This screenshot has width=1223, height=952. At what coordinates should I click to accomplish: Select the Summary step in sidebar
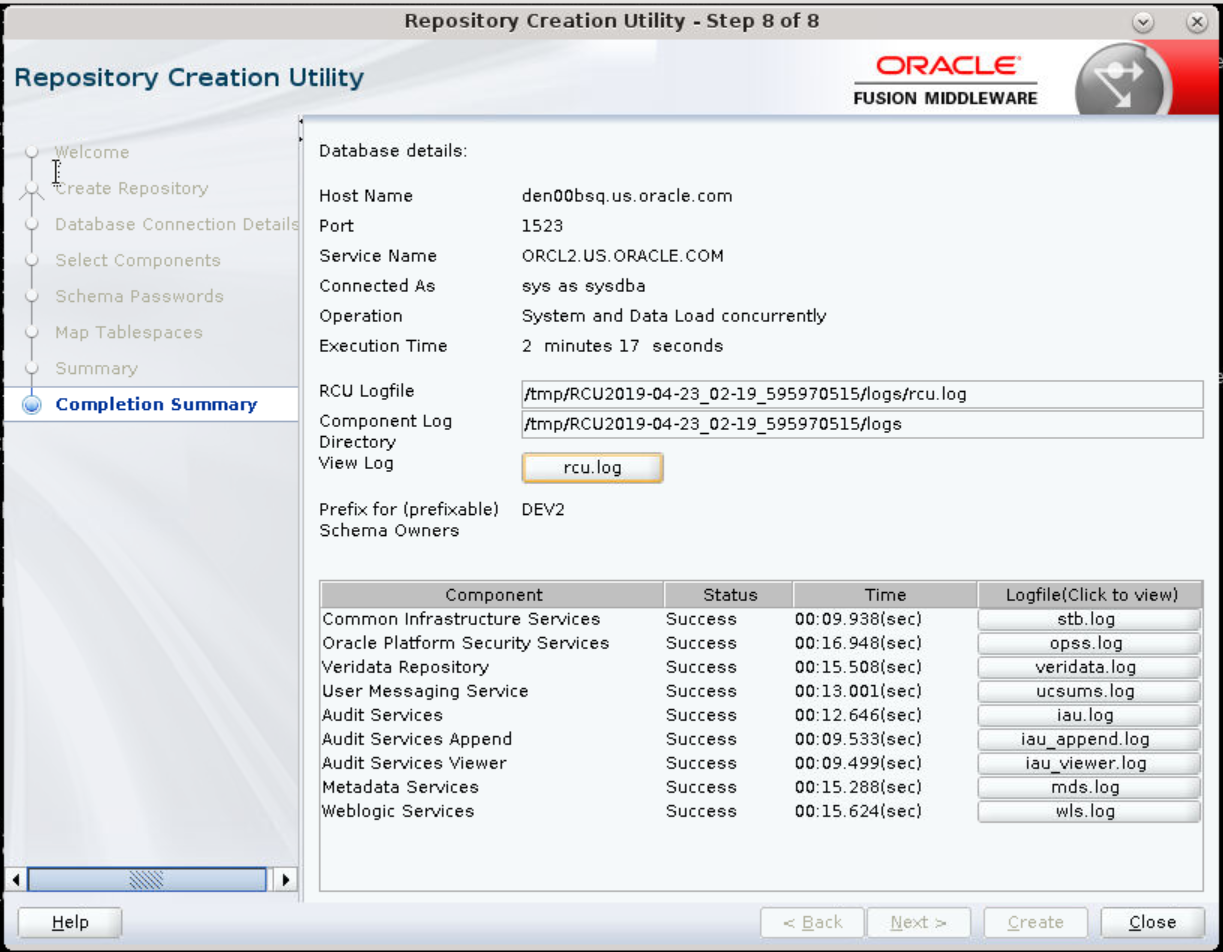(x=96, y=368)
